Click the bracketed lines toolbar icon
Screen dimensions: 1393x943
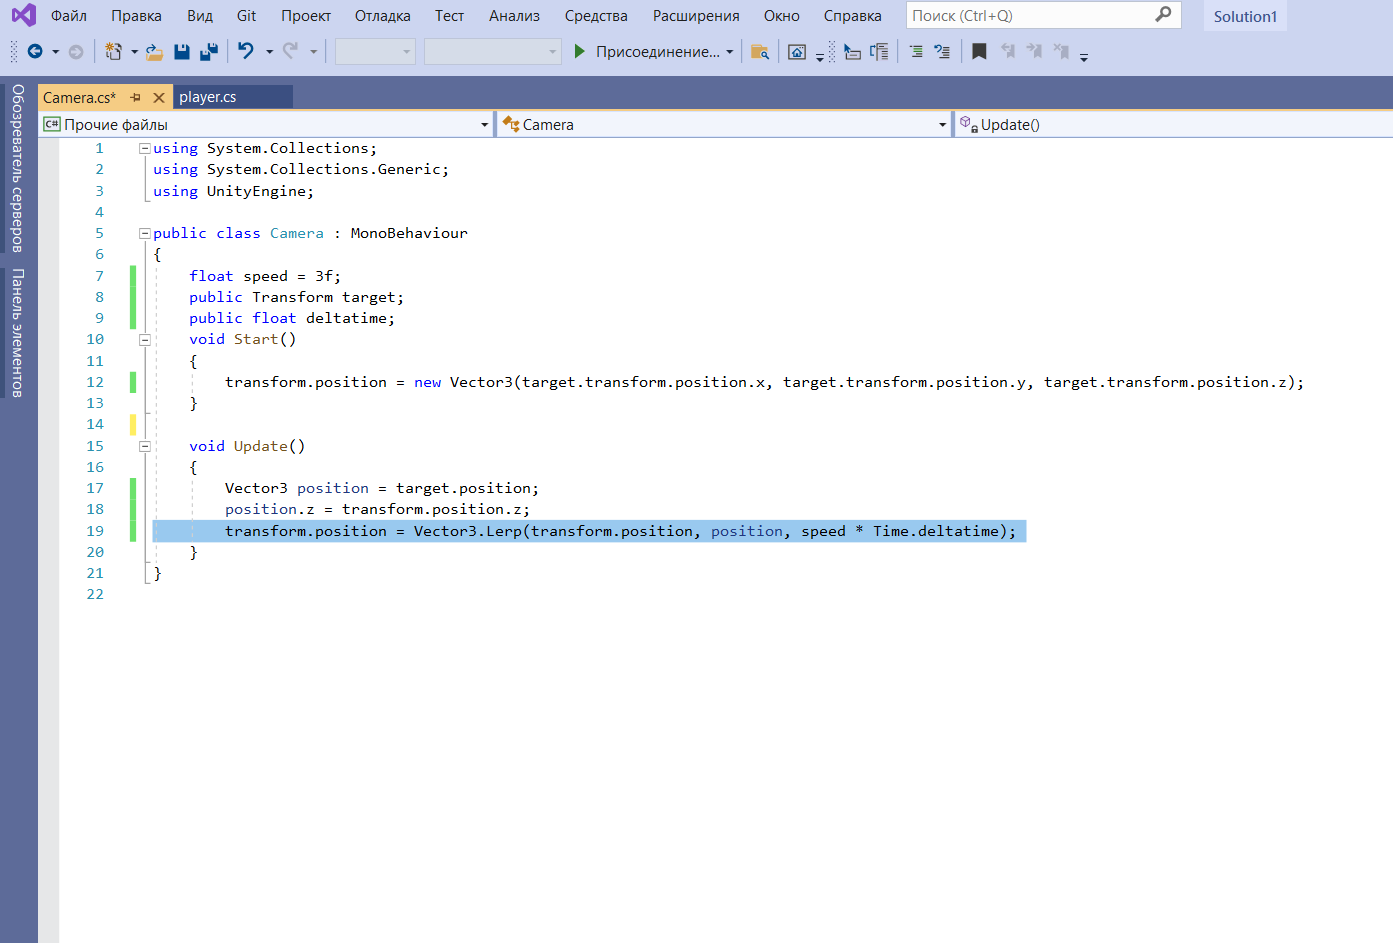point(879,51)
